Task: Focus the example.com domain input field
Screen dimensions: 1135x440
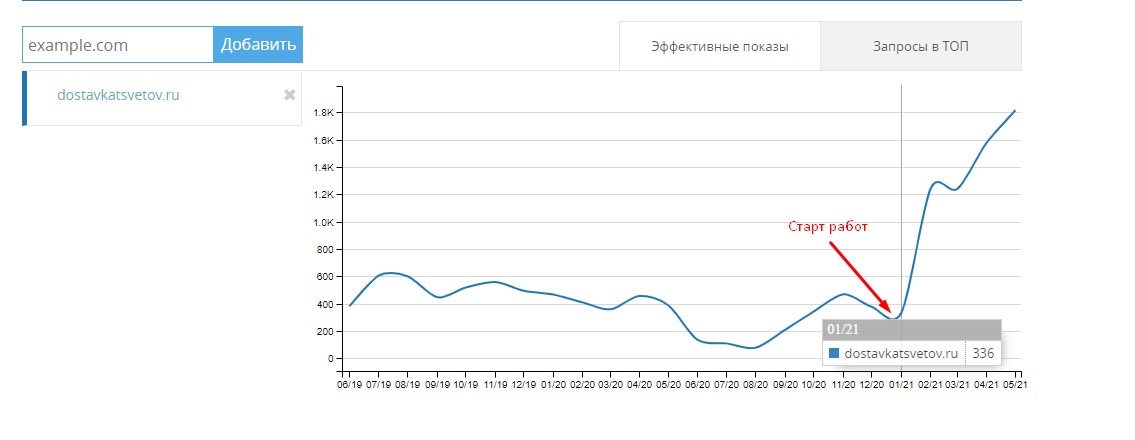Action: [x=118, y=45]
